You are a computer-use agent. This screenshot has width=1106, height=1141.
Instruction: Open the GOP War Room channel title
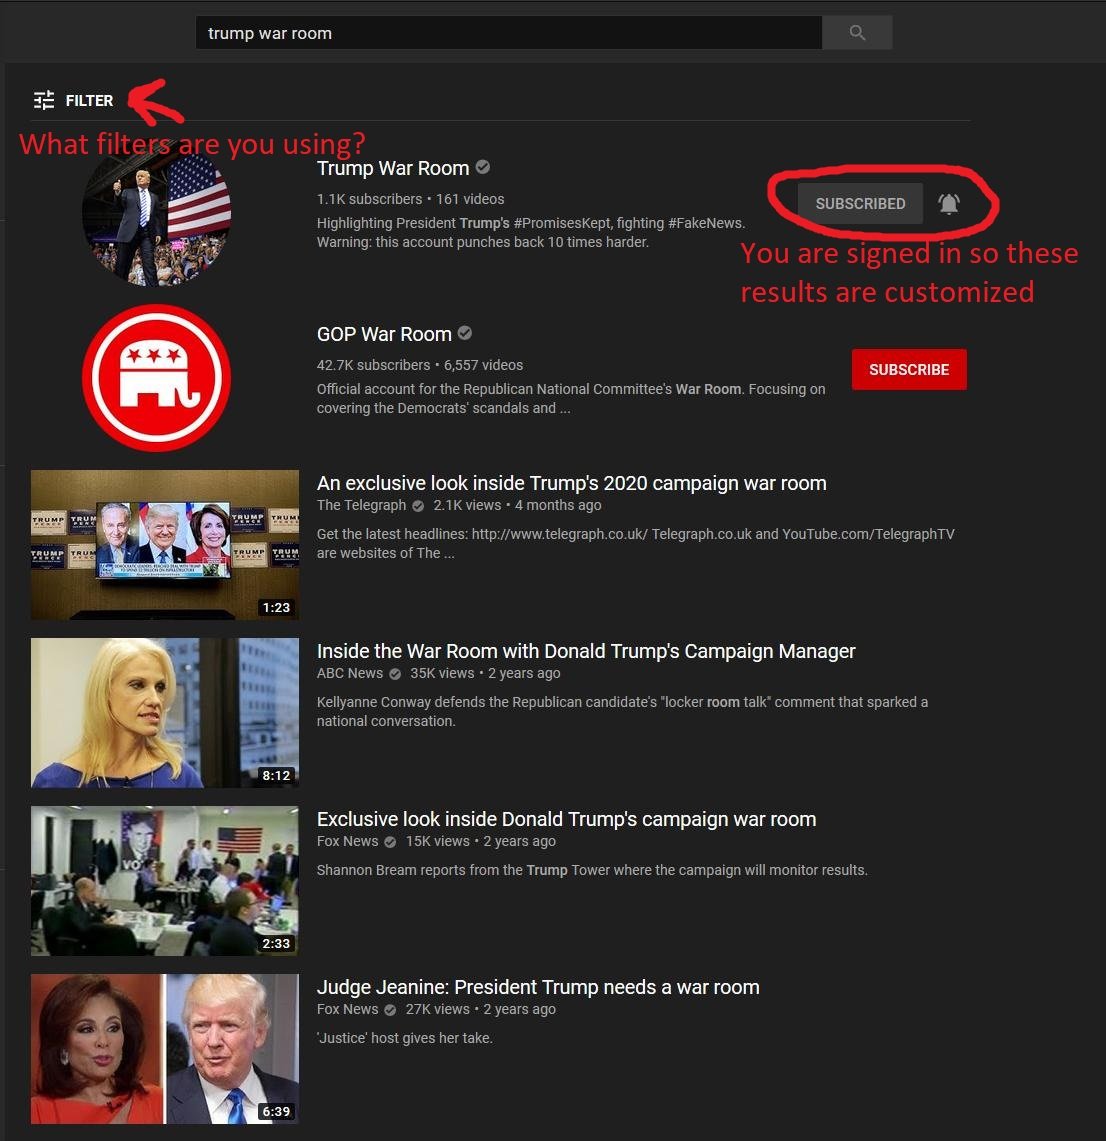[384, 334]
